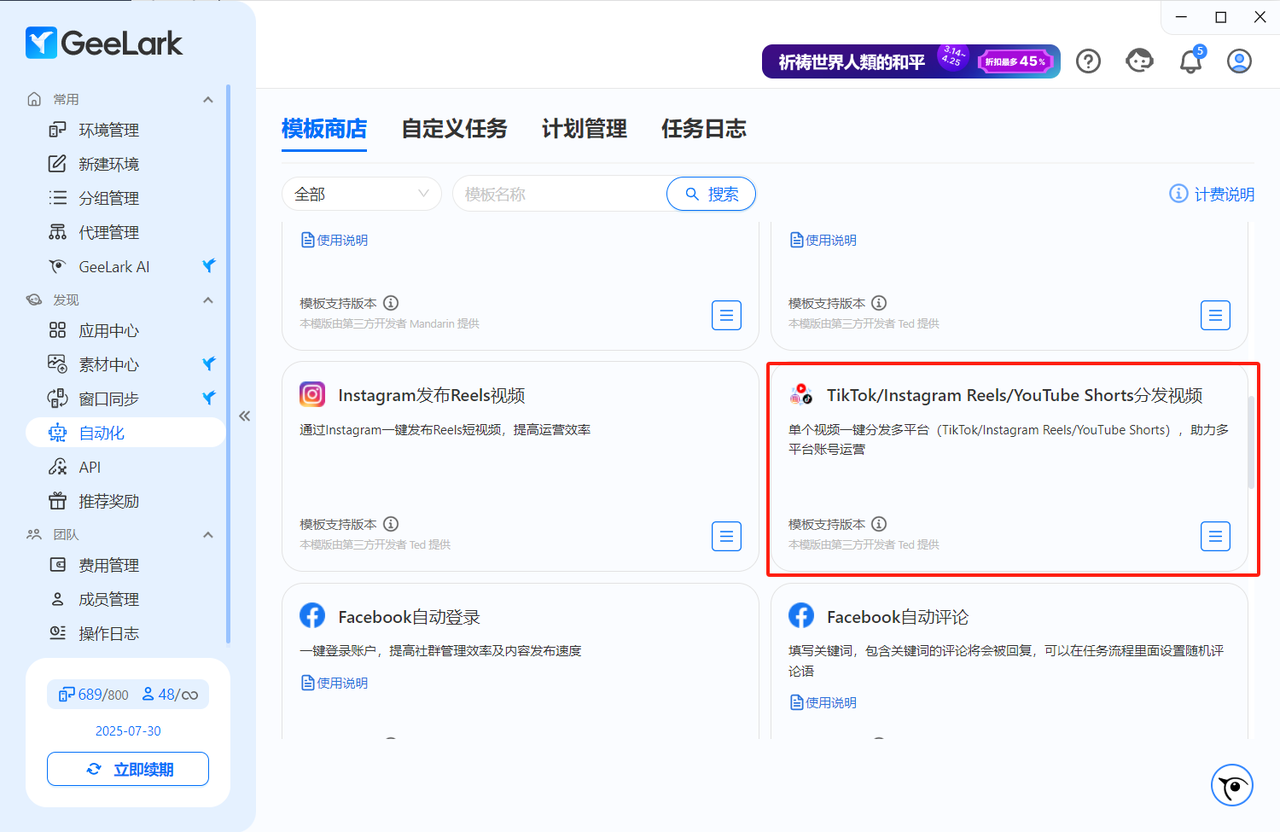The image size is (1280, 832).
Task: Collapse the 发现 sidebar section
Action: (208, 300)
